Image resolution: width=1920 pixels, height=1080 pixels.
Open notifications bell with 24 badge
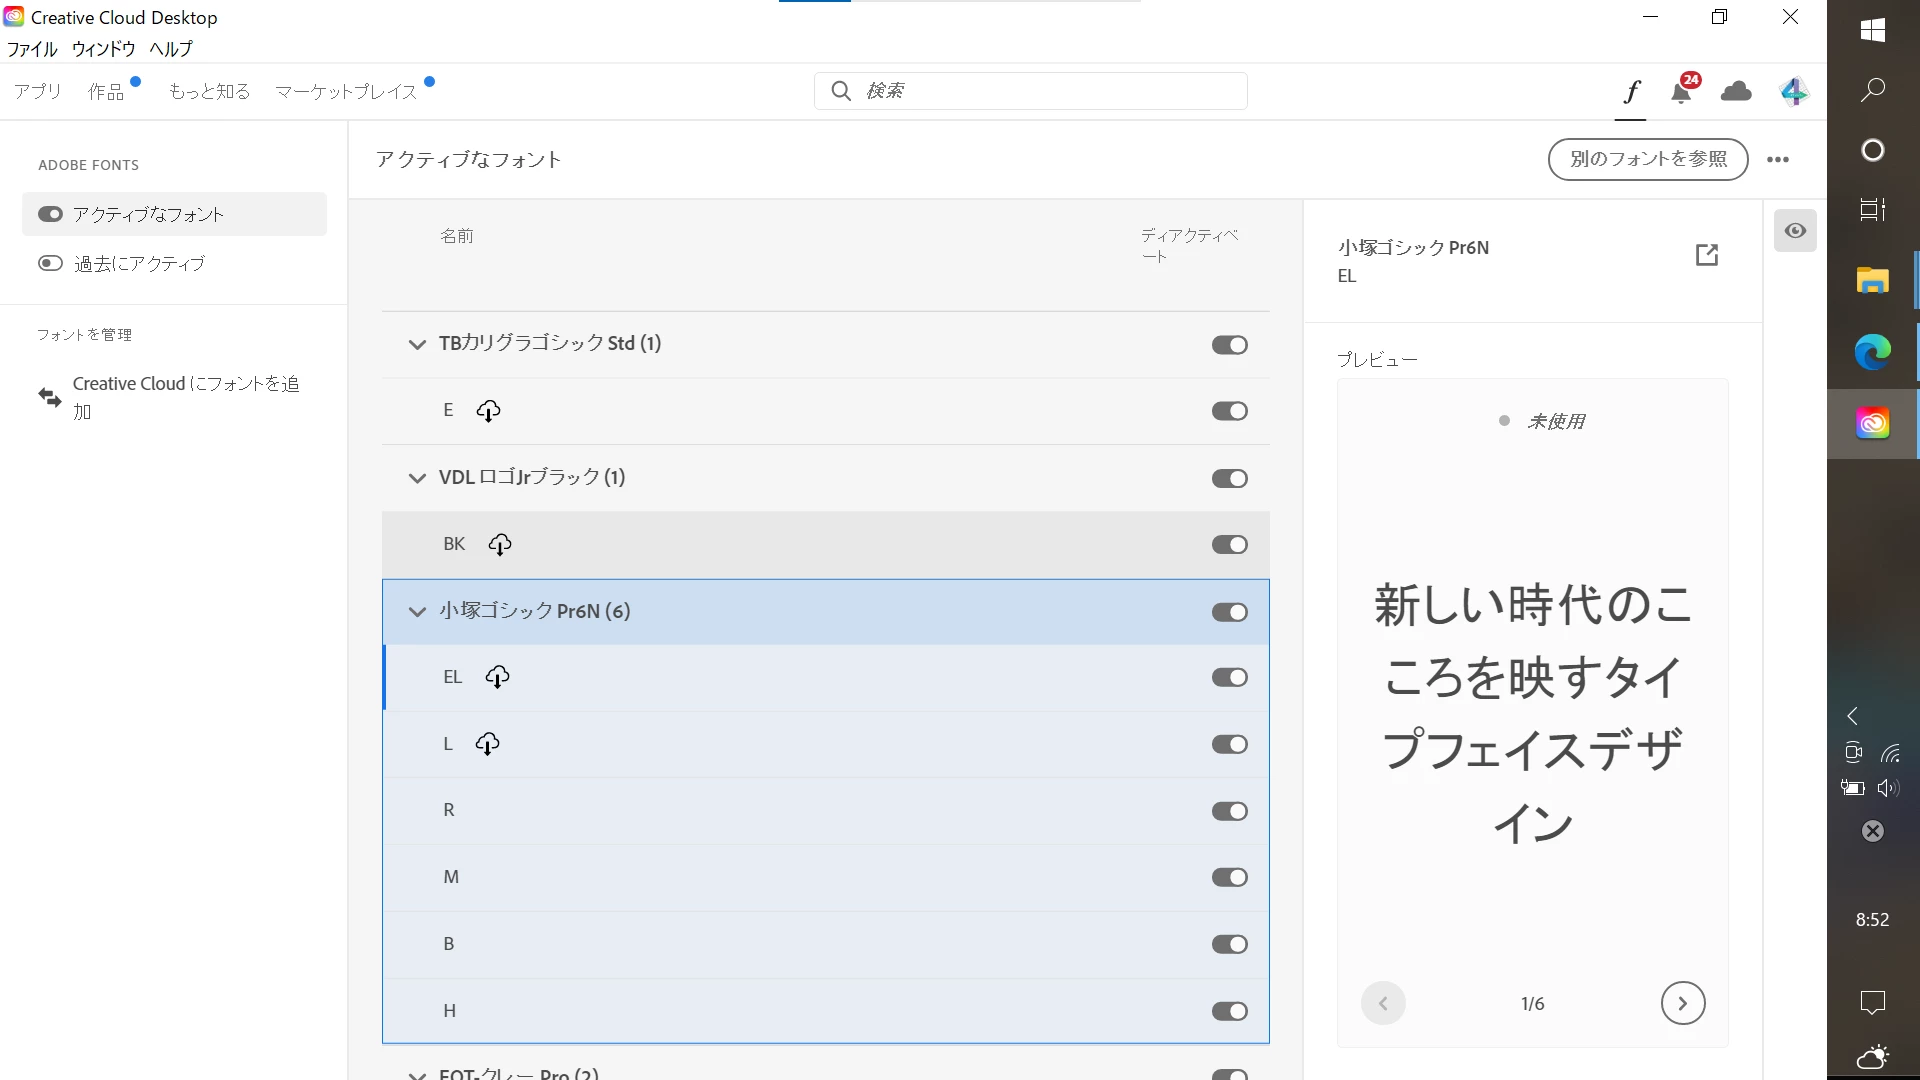[1682, 92]
